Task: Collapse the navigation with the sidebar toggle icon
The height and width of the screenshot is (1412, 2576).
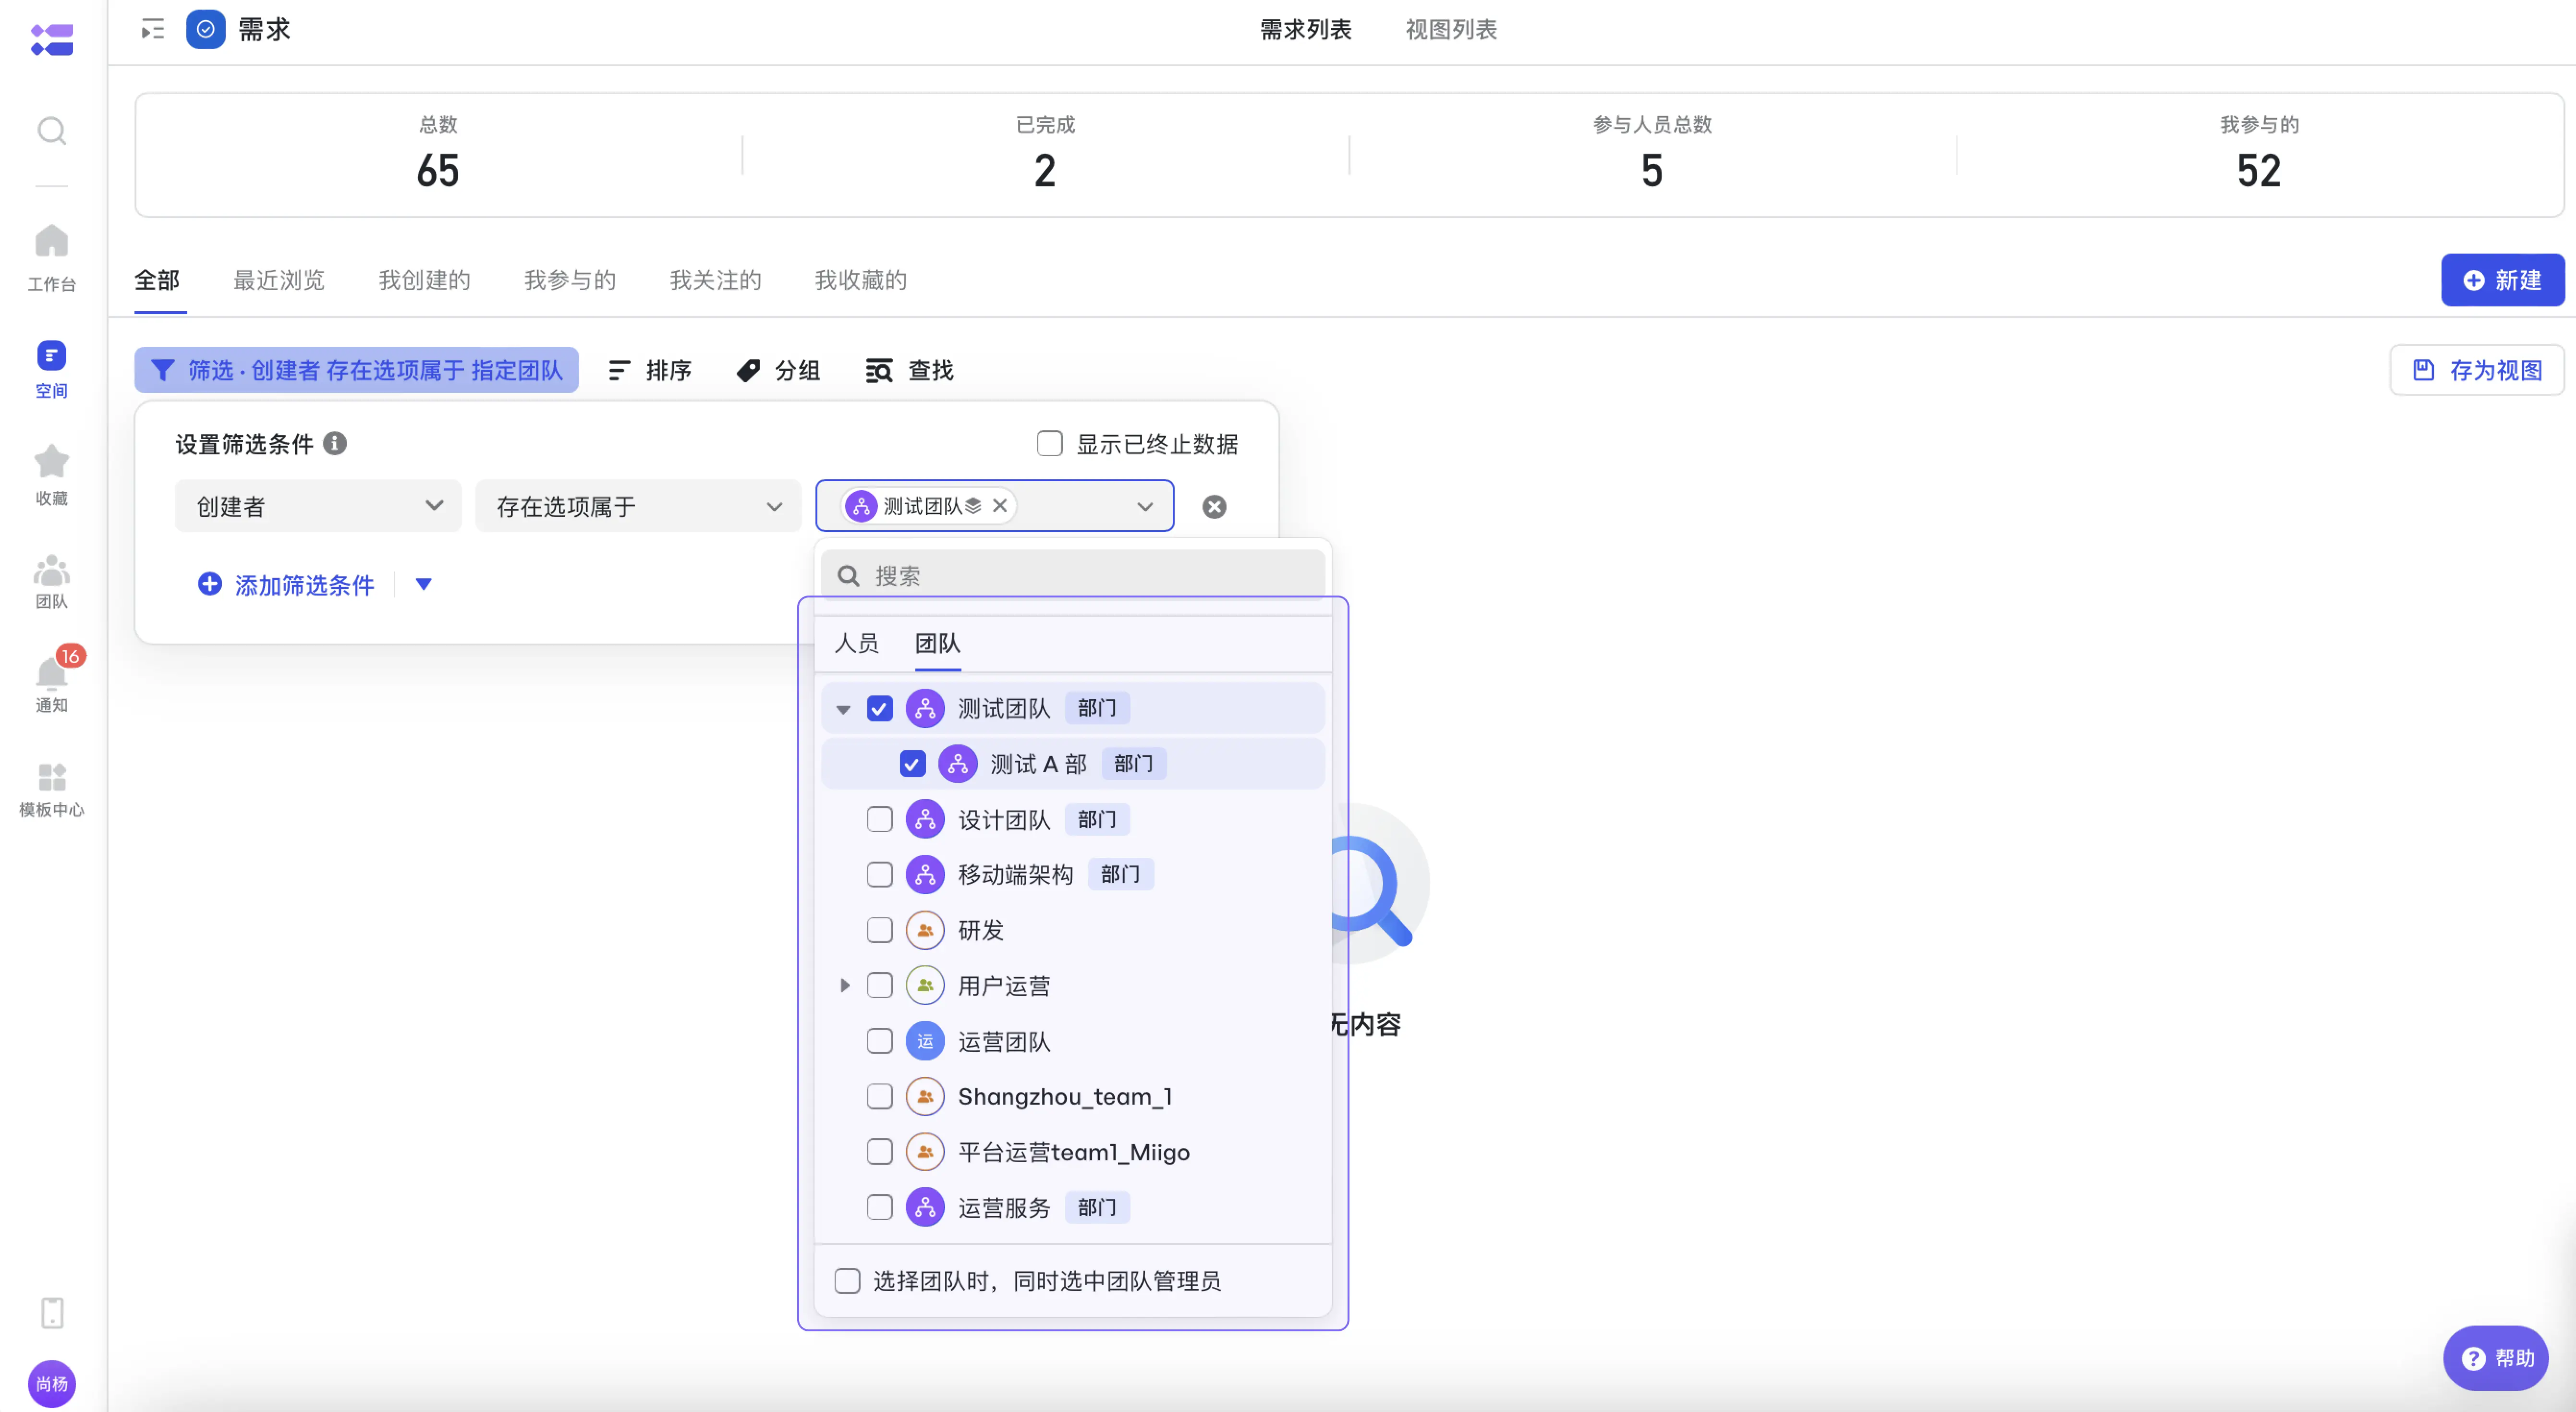Action: (x=153, y=30)
